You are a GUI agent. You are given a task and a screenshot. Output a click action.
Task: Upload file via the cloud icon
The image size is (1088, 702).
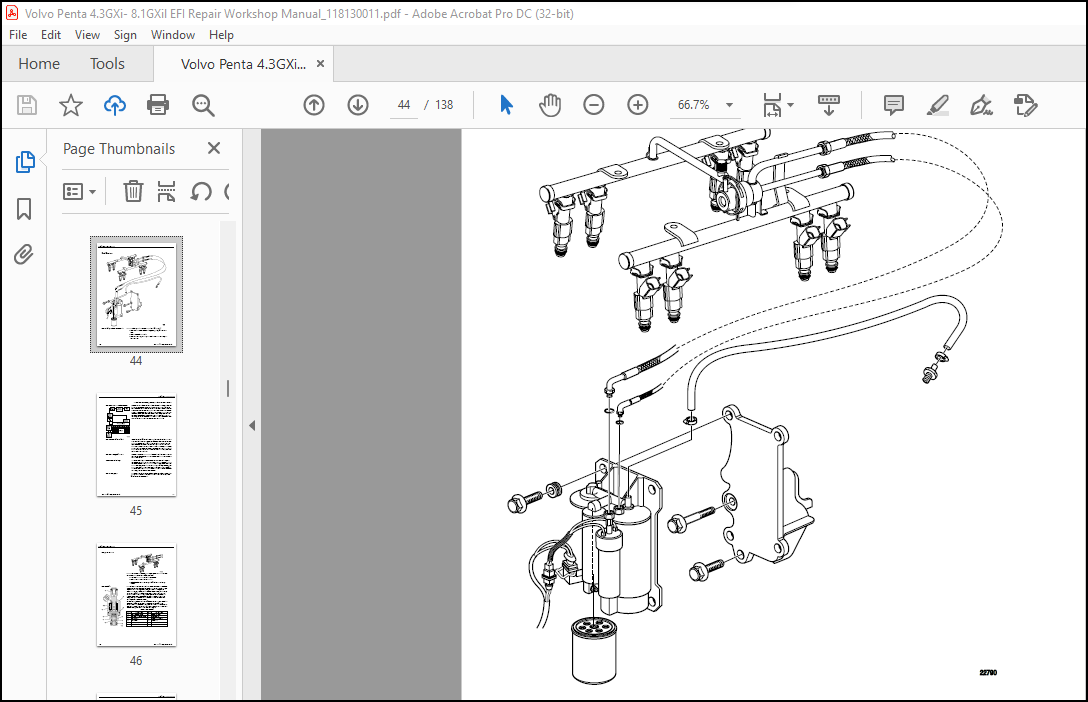click(x=114, y=105)
